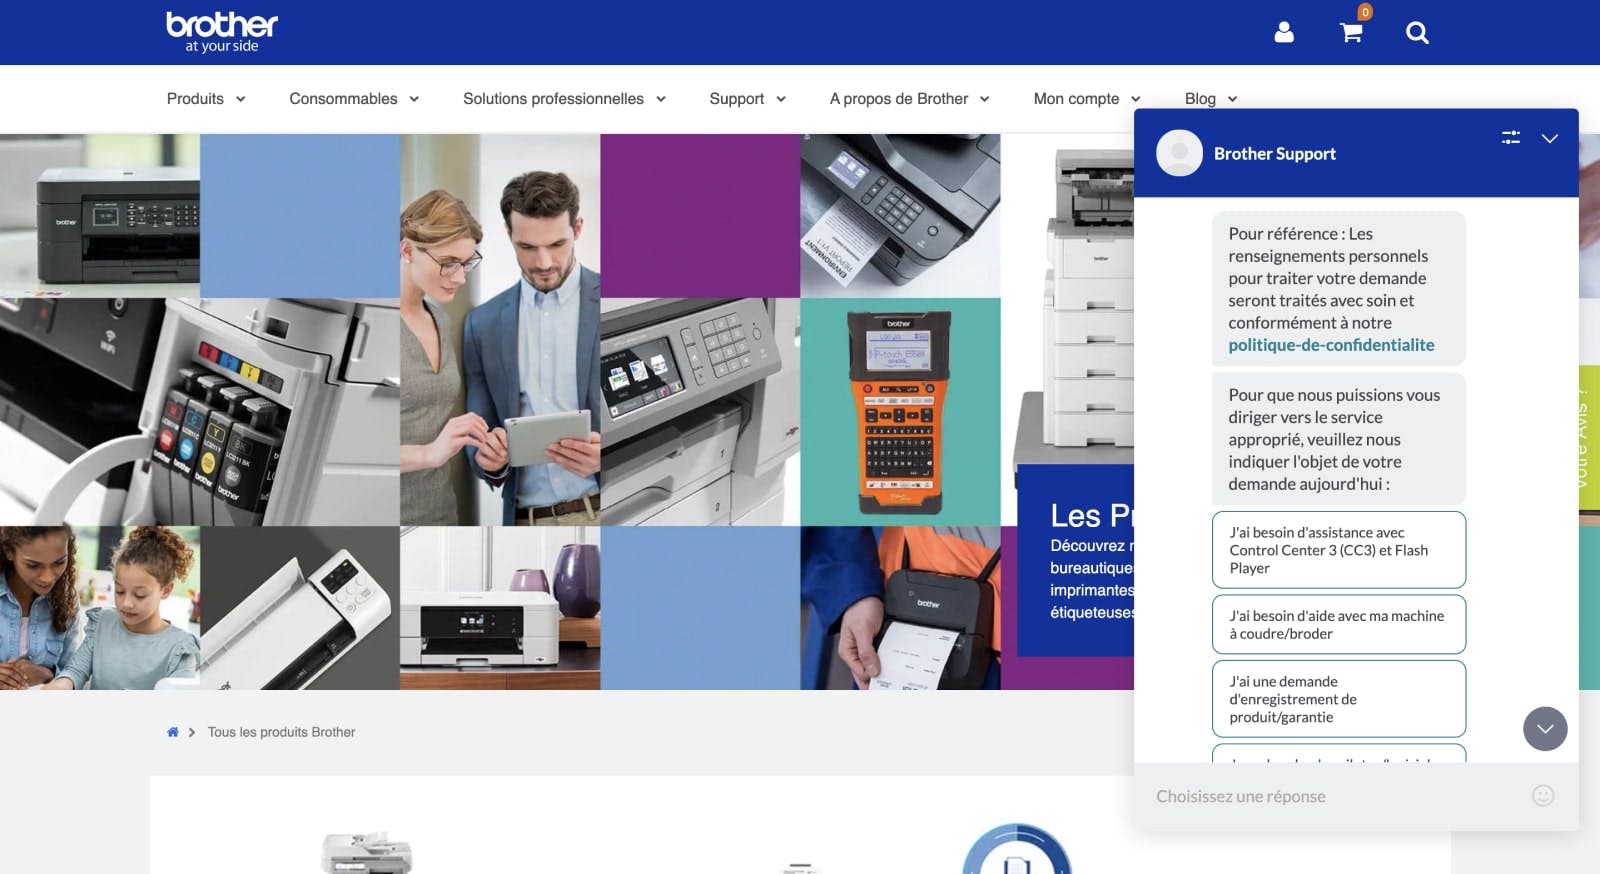Expand the Support menu
Screen dimensions: 1600x874
click(x=747, y=98)
